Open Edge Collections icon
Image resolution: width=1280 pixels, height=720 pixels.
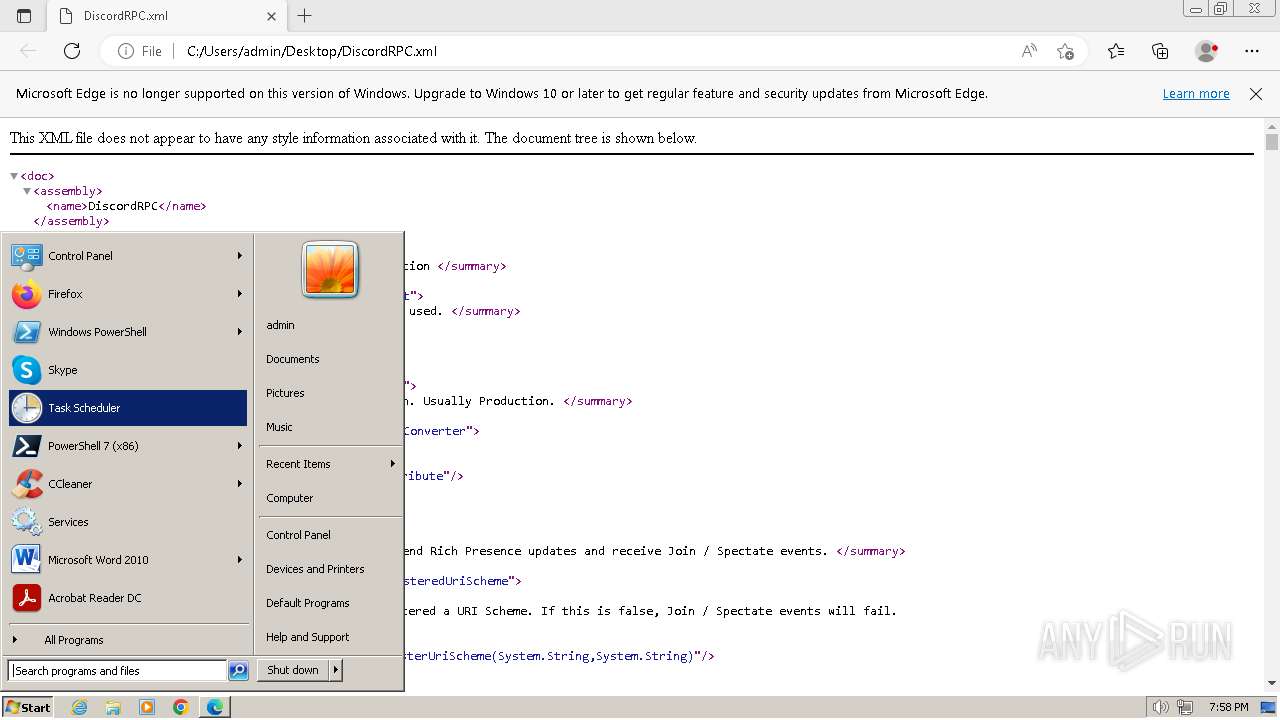1160,51
